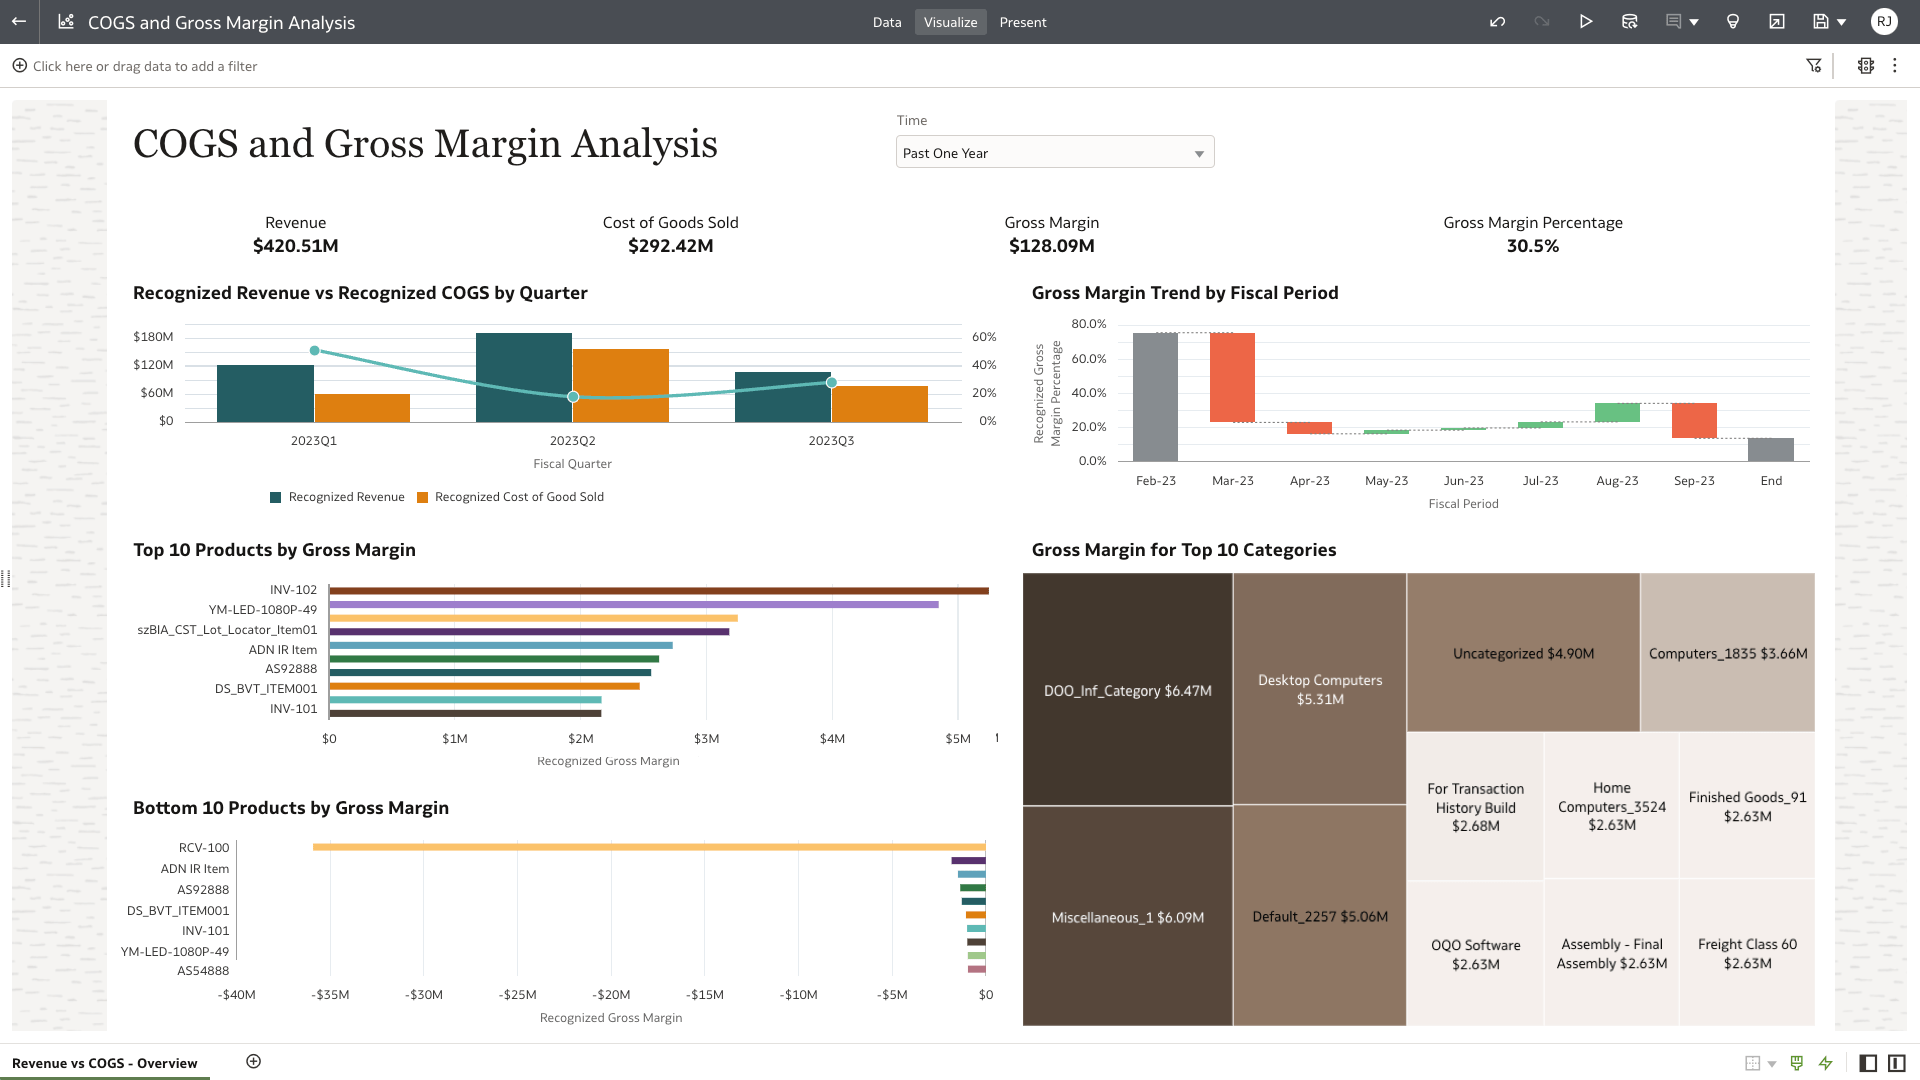Toggle the right panel visibility at bottom right
This screenshot has height=1080, width=1920.
pyautogui.click(x=1898, y=1063)
